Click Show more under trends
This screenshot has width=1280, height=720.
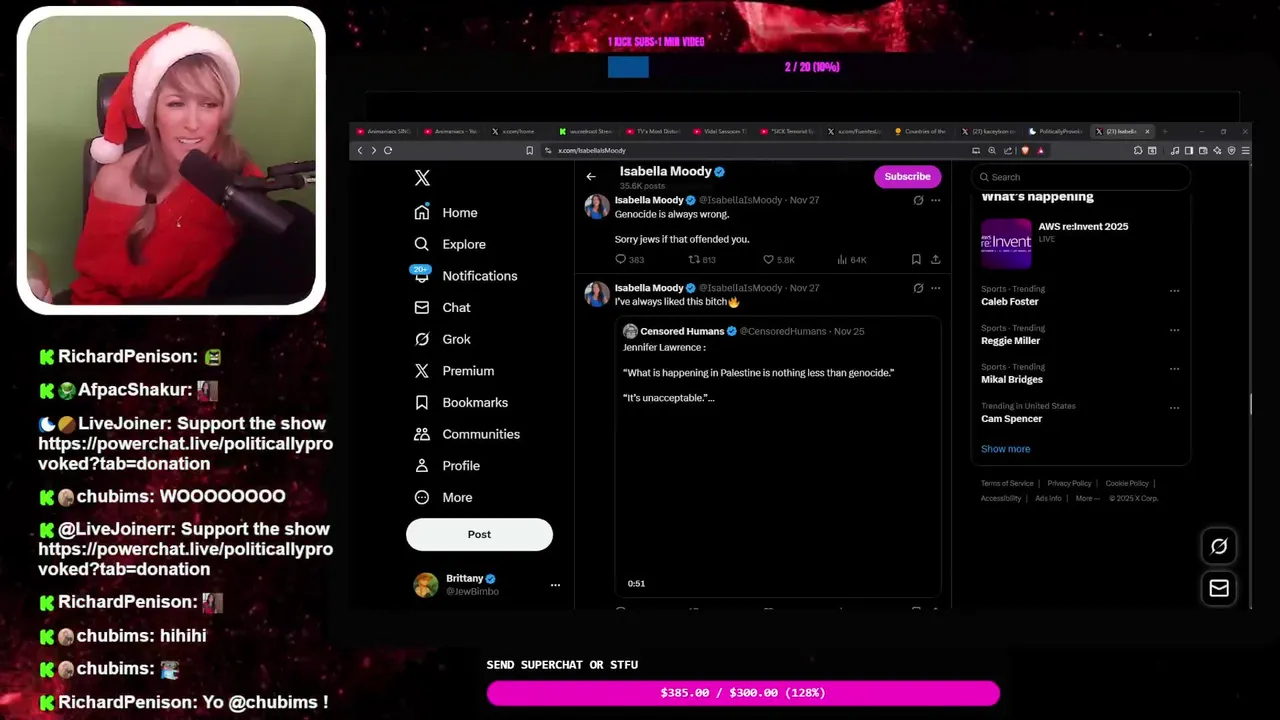[1005, 449]
